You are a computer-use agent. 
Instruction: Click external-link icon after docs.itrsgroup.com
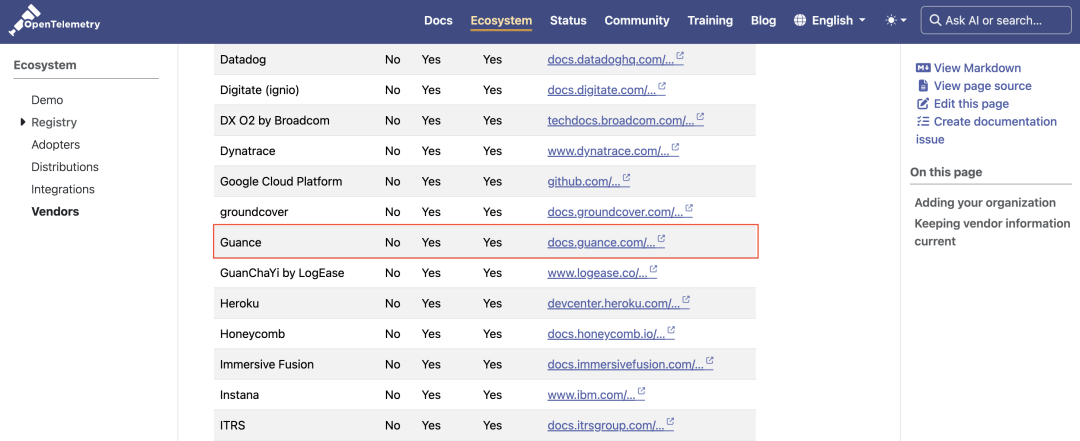[670, 422]
